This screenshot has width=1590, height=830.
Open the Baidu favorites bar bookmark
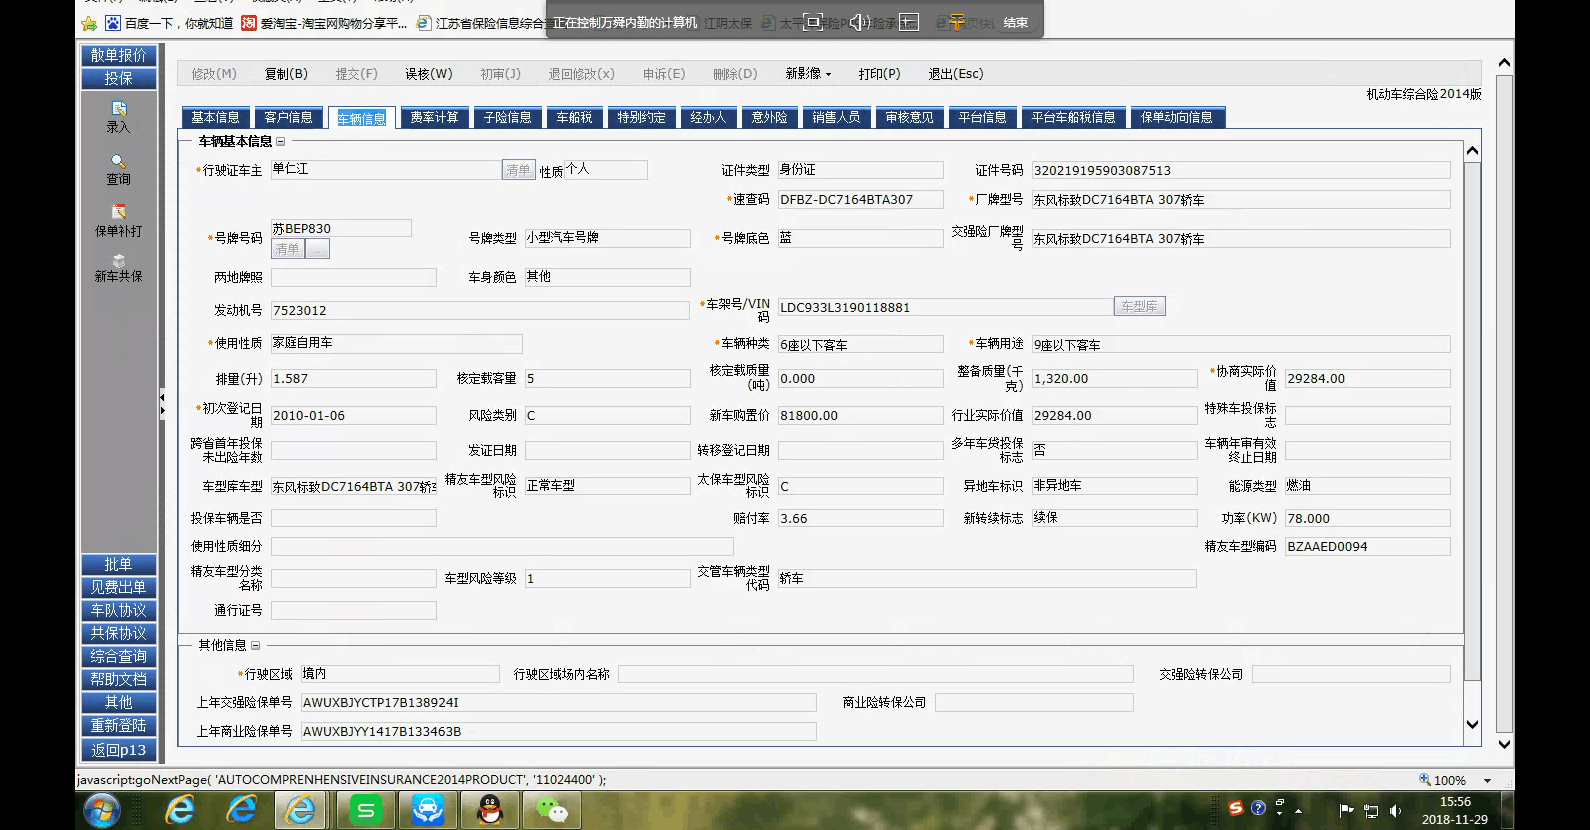[170, 23]
